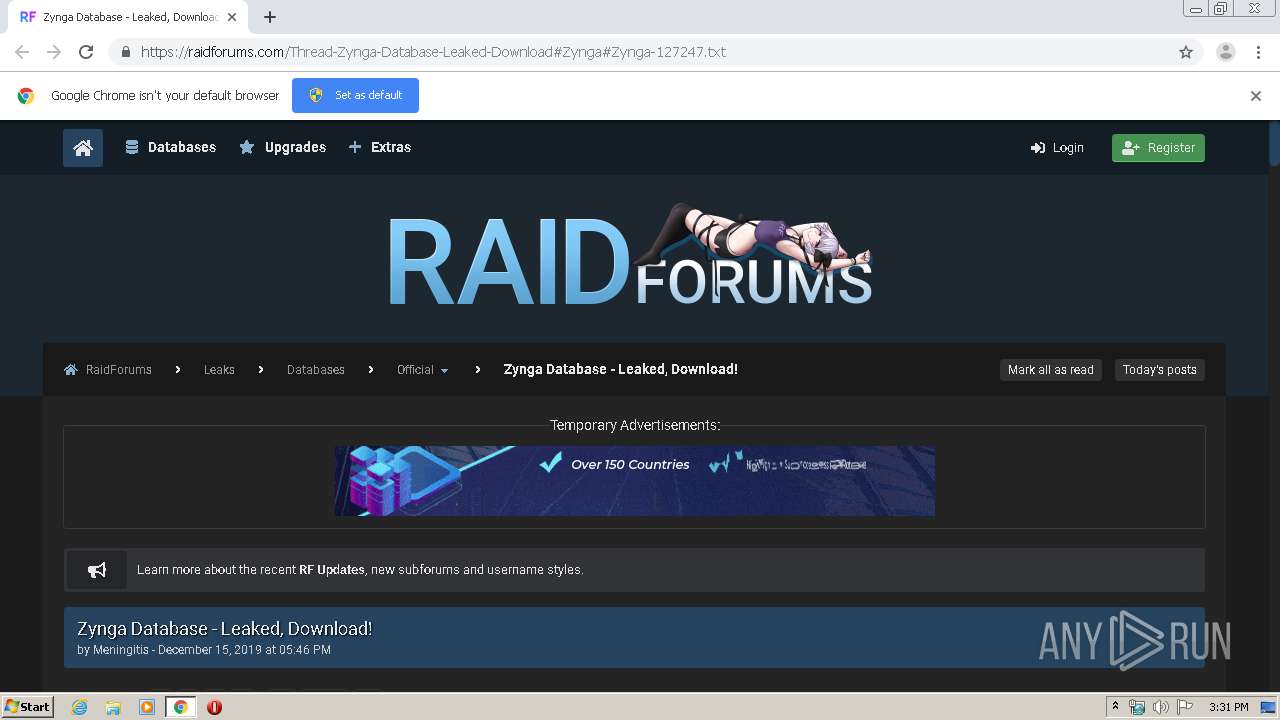Open the Extras navigation menu
This screenshot has height=720, width=1280.
pyautogui.click(x=379, y=147)
